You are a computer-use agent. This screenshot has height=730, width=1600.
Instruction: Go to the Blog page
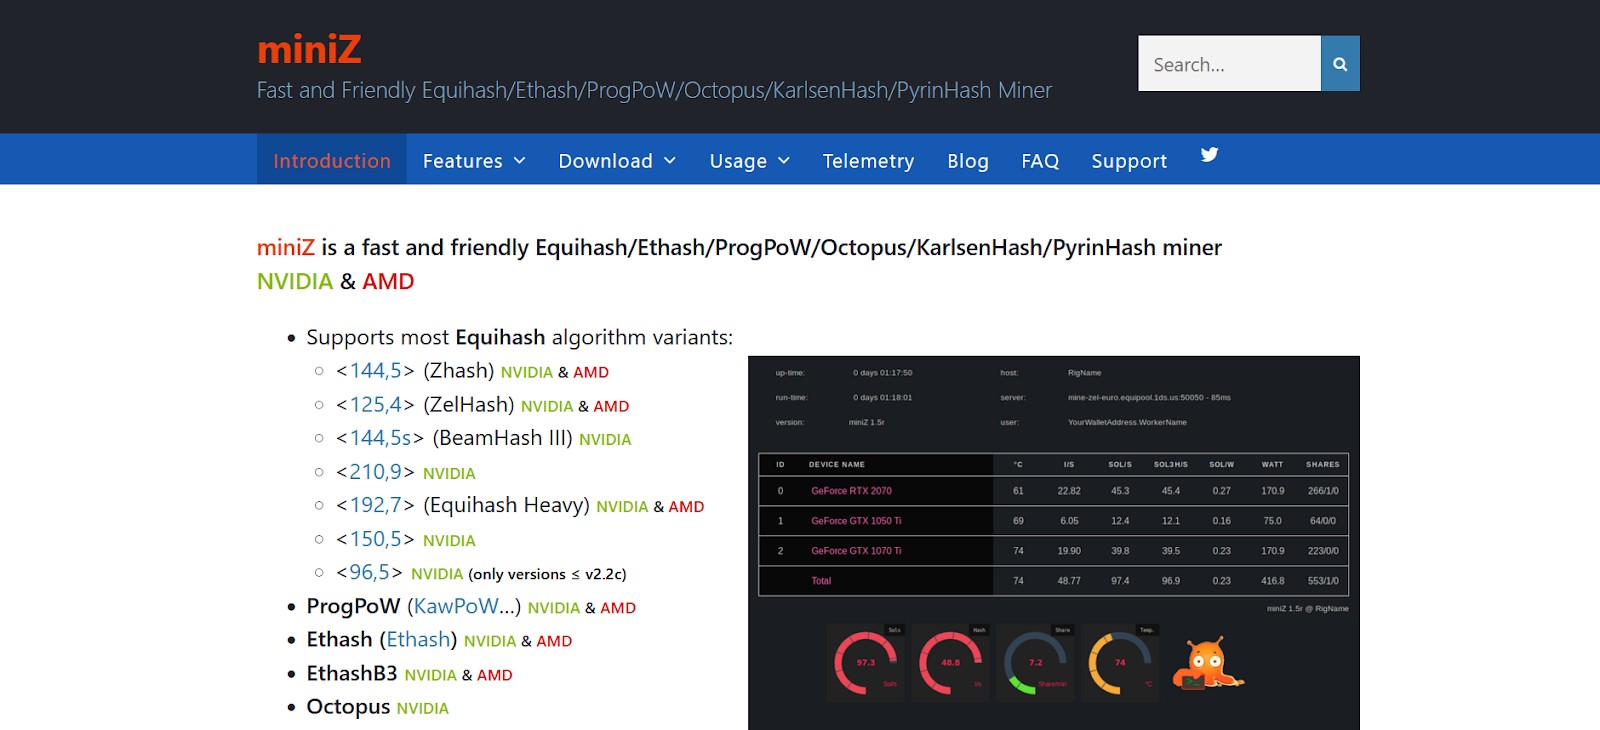968,160
